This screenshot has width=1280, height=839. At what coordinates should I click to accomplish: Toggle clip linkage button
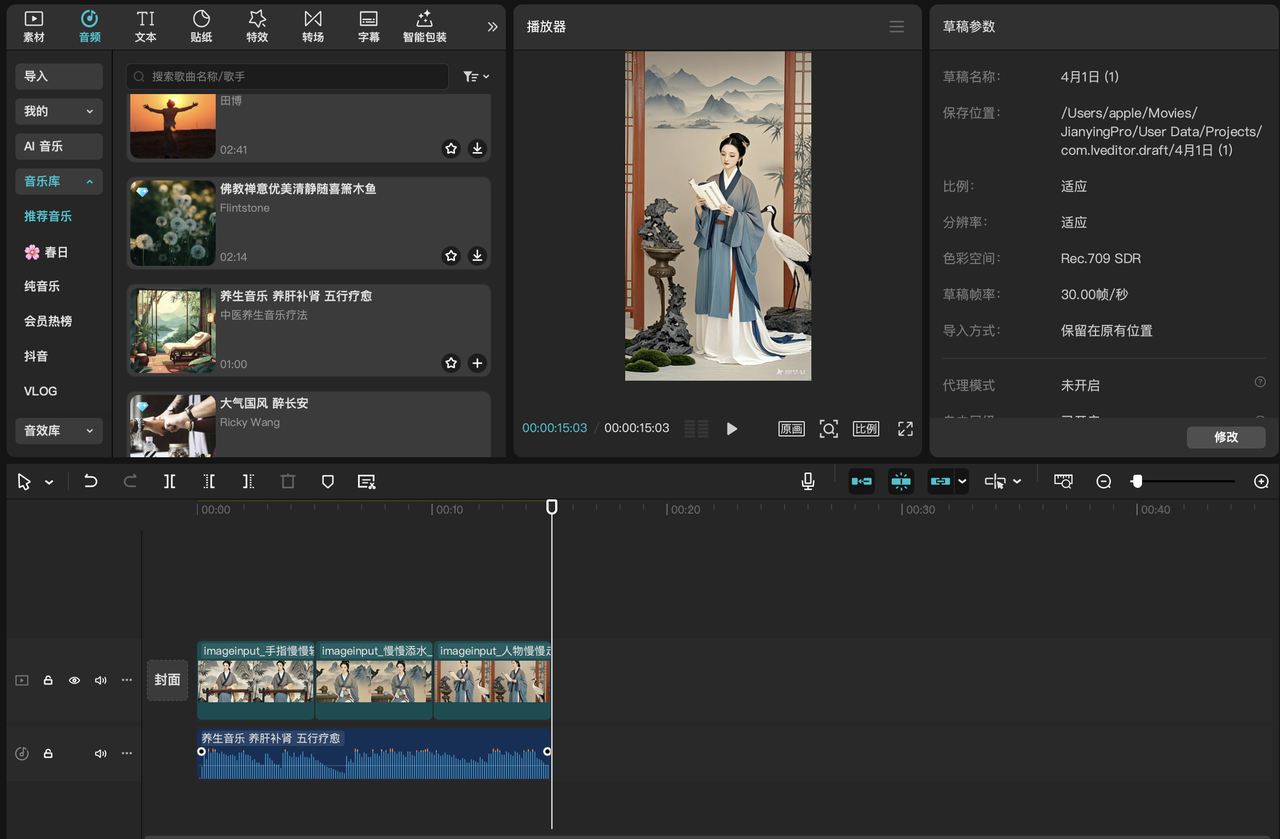(x=940, y=481)
